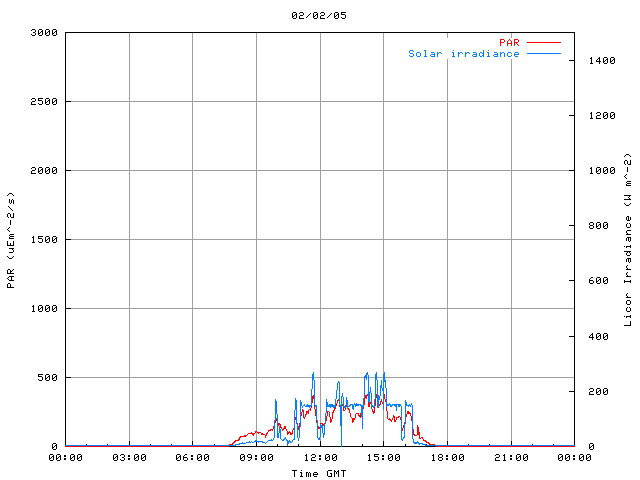Click the right axis value 1400

602,61
